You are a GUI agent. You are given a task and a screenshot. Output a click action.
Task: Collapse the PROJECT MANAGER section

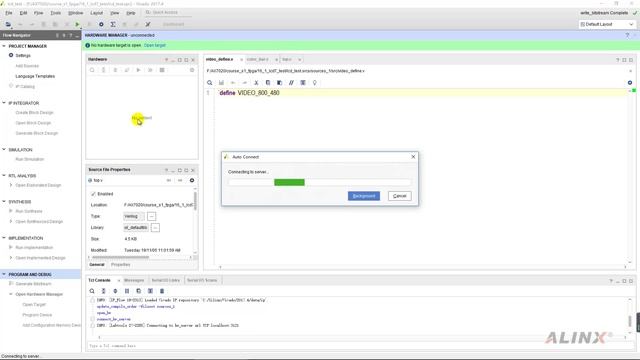(4, 46)
